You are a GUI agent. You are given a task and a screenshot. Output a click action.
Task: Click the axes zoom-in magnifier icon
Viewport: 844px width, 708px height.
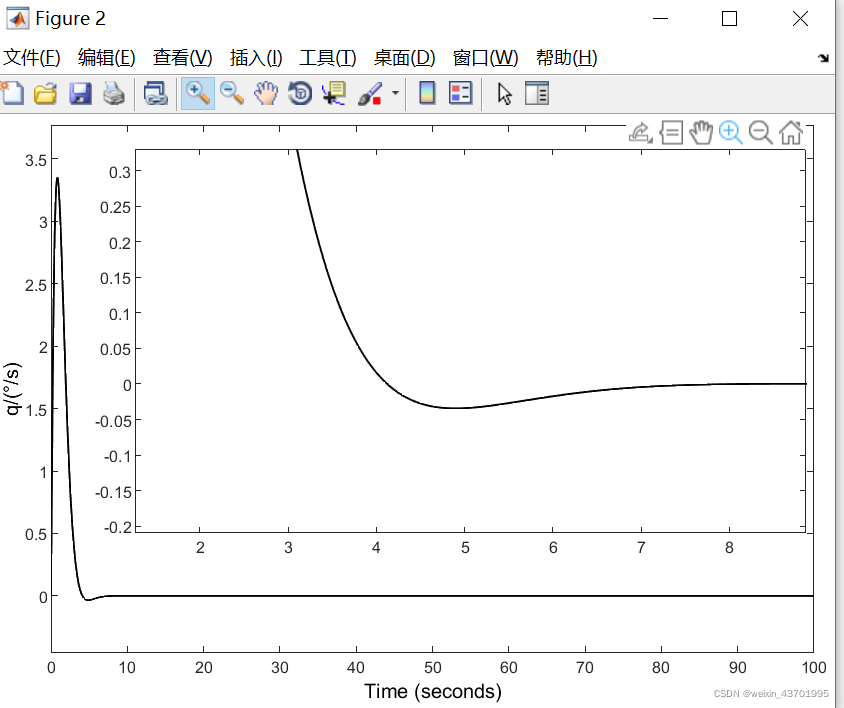point(731,132)
